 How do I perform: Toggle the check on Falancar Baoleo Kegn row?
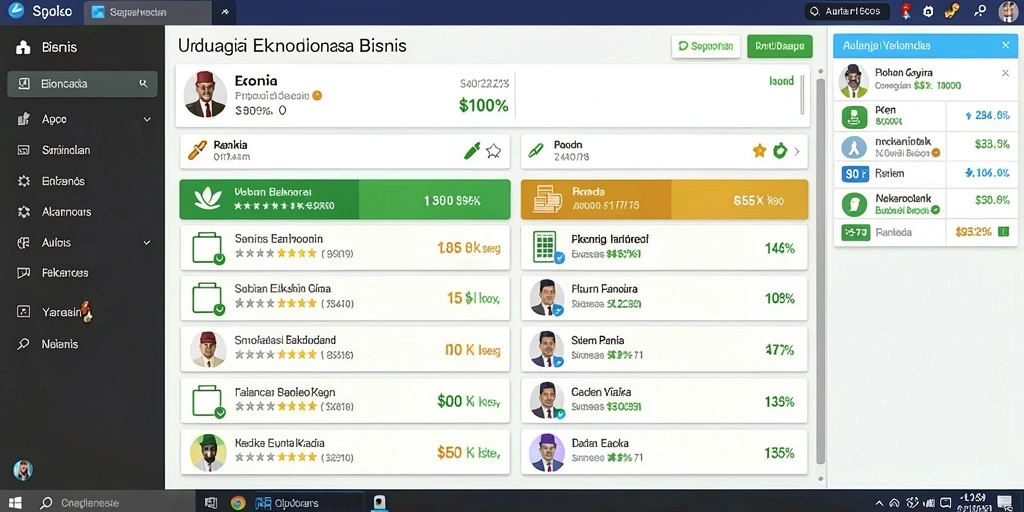click(219, 413)
